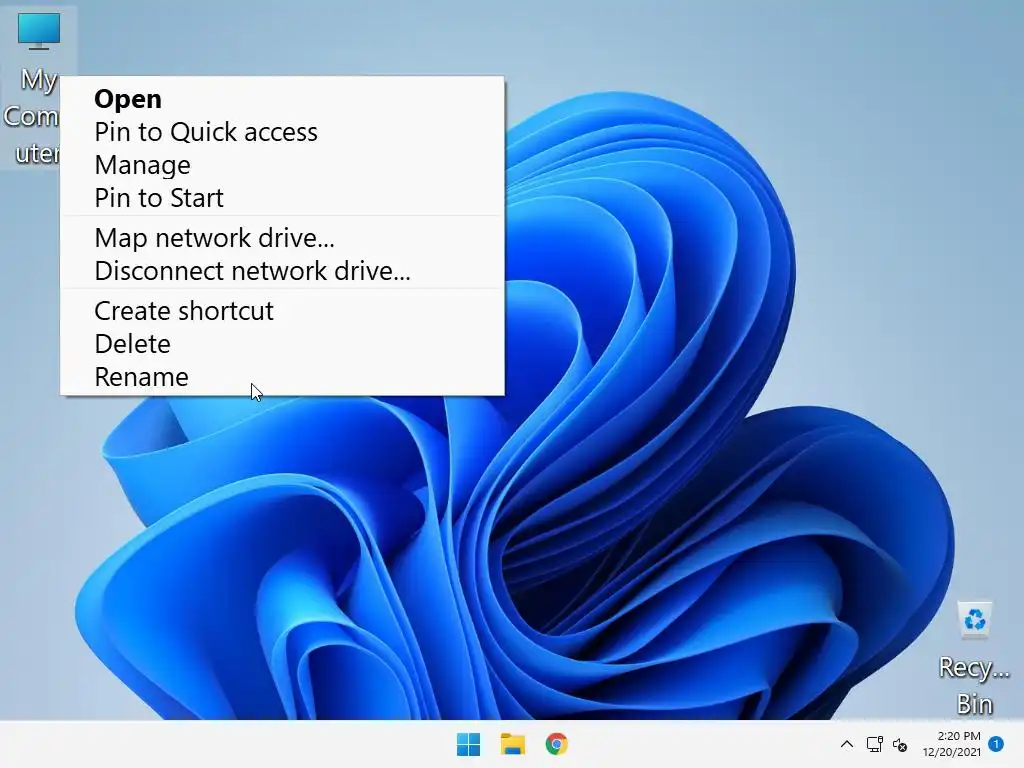
Task: Open the network status tray icon
Action: (874, 744)
